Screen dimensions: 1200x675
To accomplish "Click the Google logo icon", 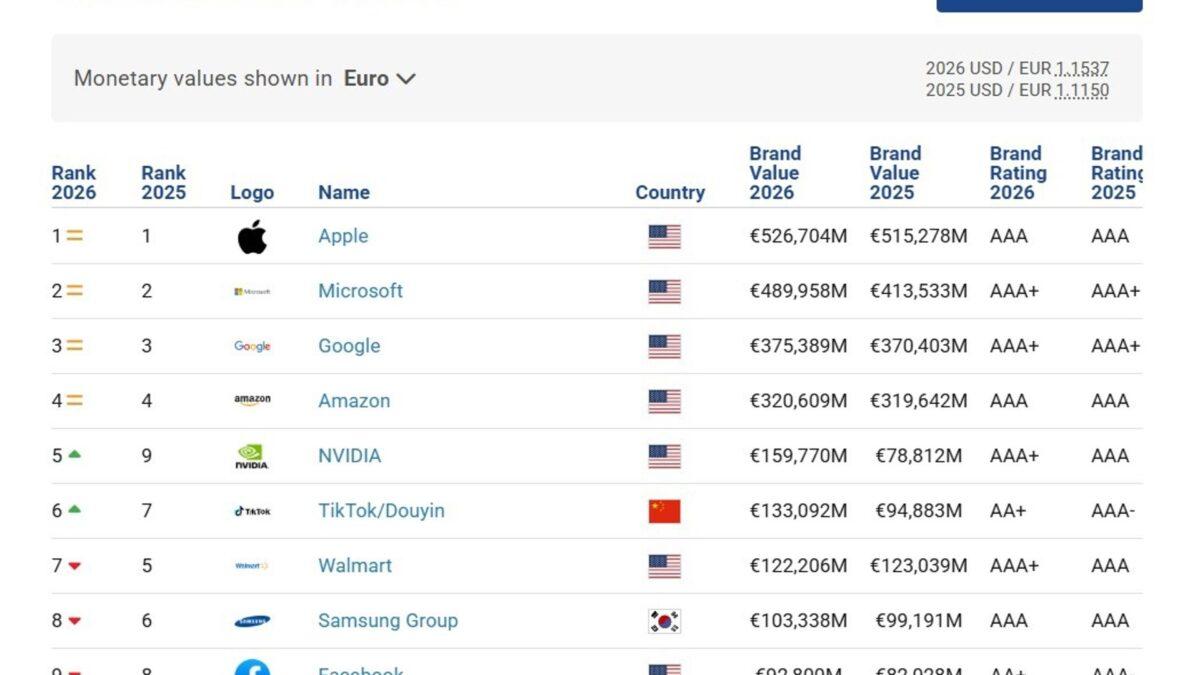I will (x=252, y=346).
